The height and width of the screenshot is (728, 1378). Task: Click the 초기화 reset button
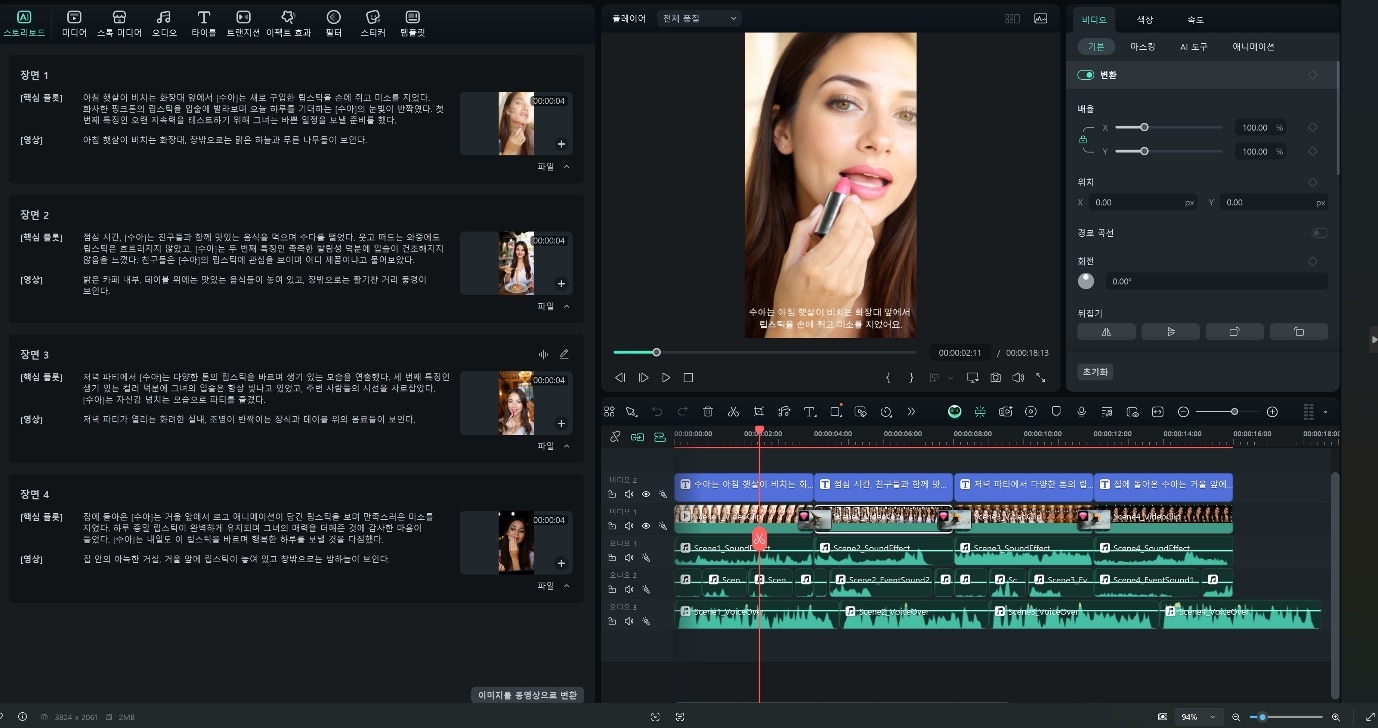[1095, 372]
